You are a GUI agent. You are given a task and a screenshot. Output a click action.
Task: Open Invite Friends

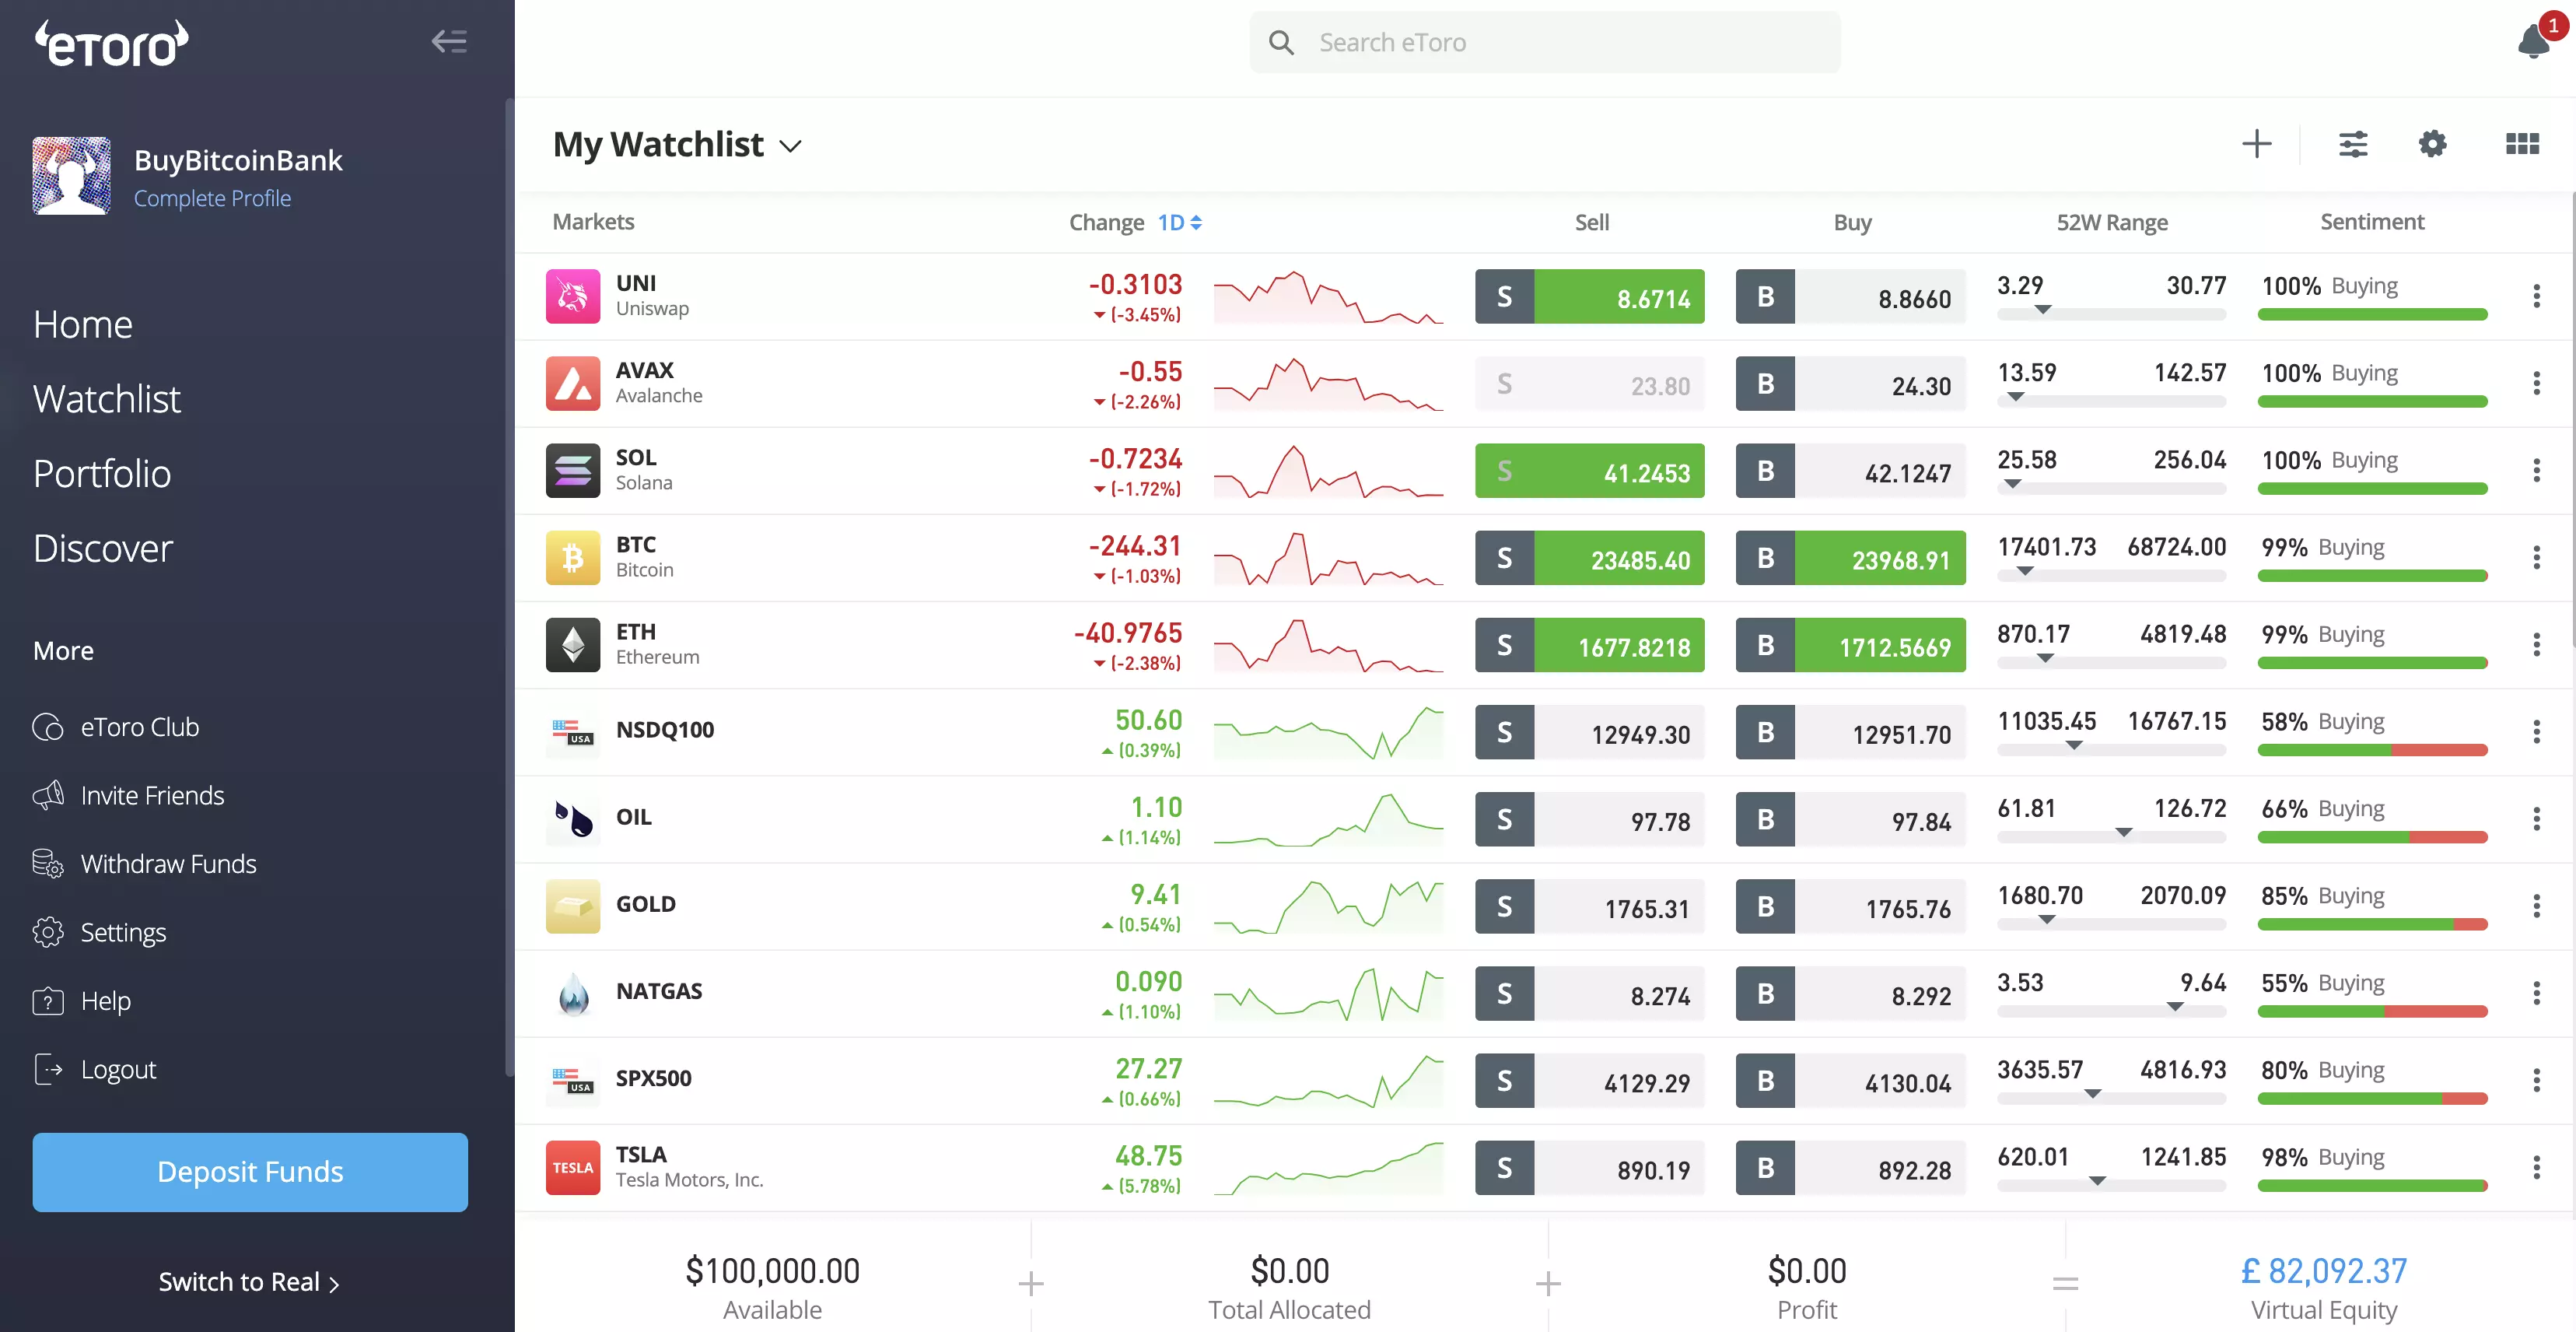pos(128,795)
